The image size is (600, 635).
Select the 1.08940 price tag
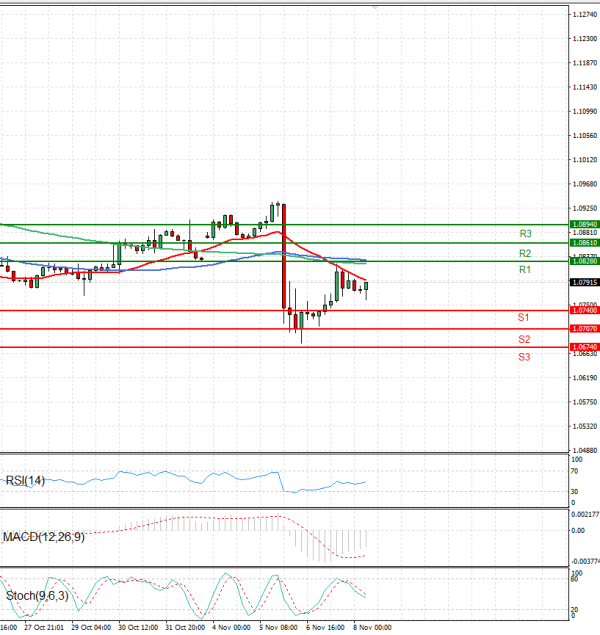[x=585, y=224]
